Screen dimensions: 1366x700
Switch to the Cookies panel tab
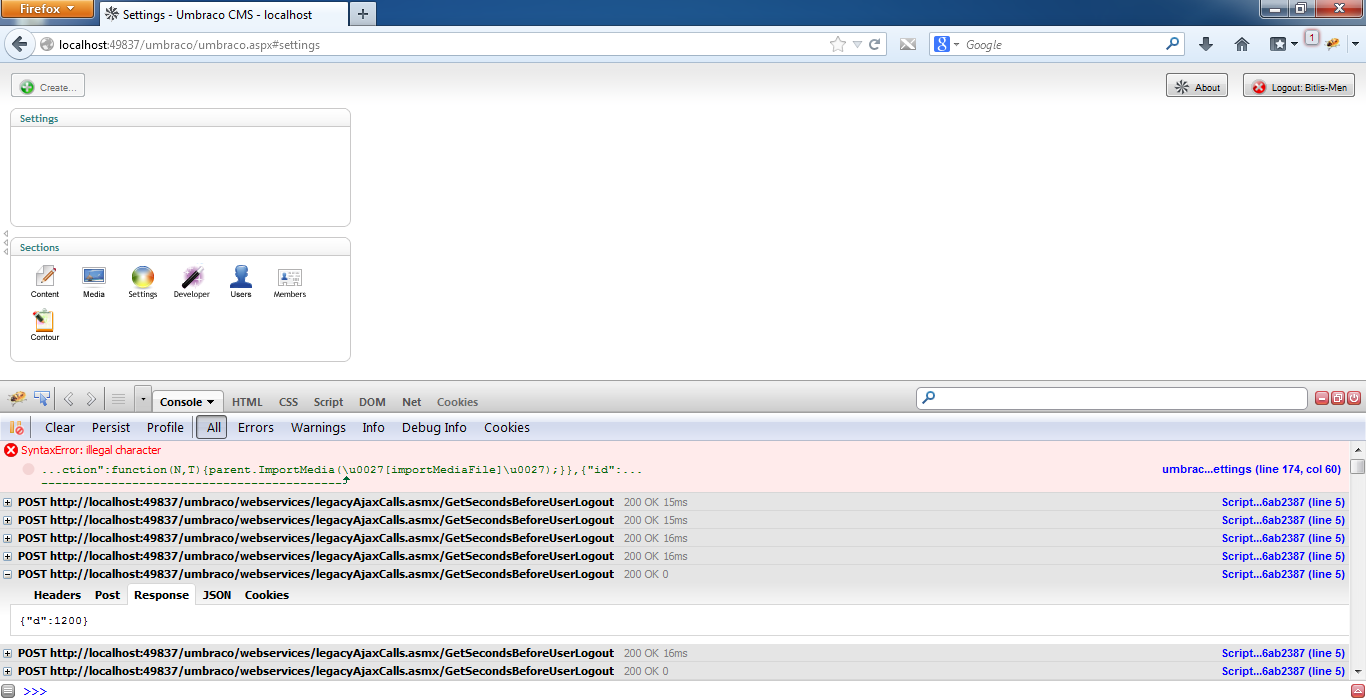click(457, 402)
